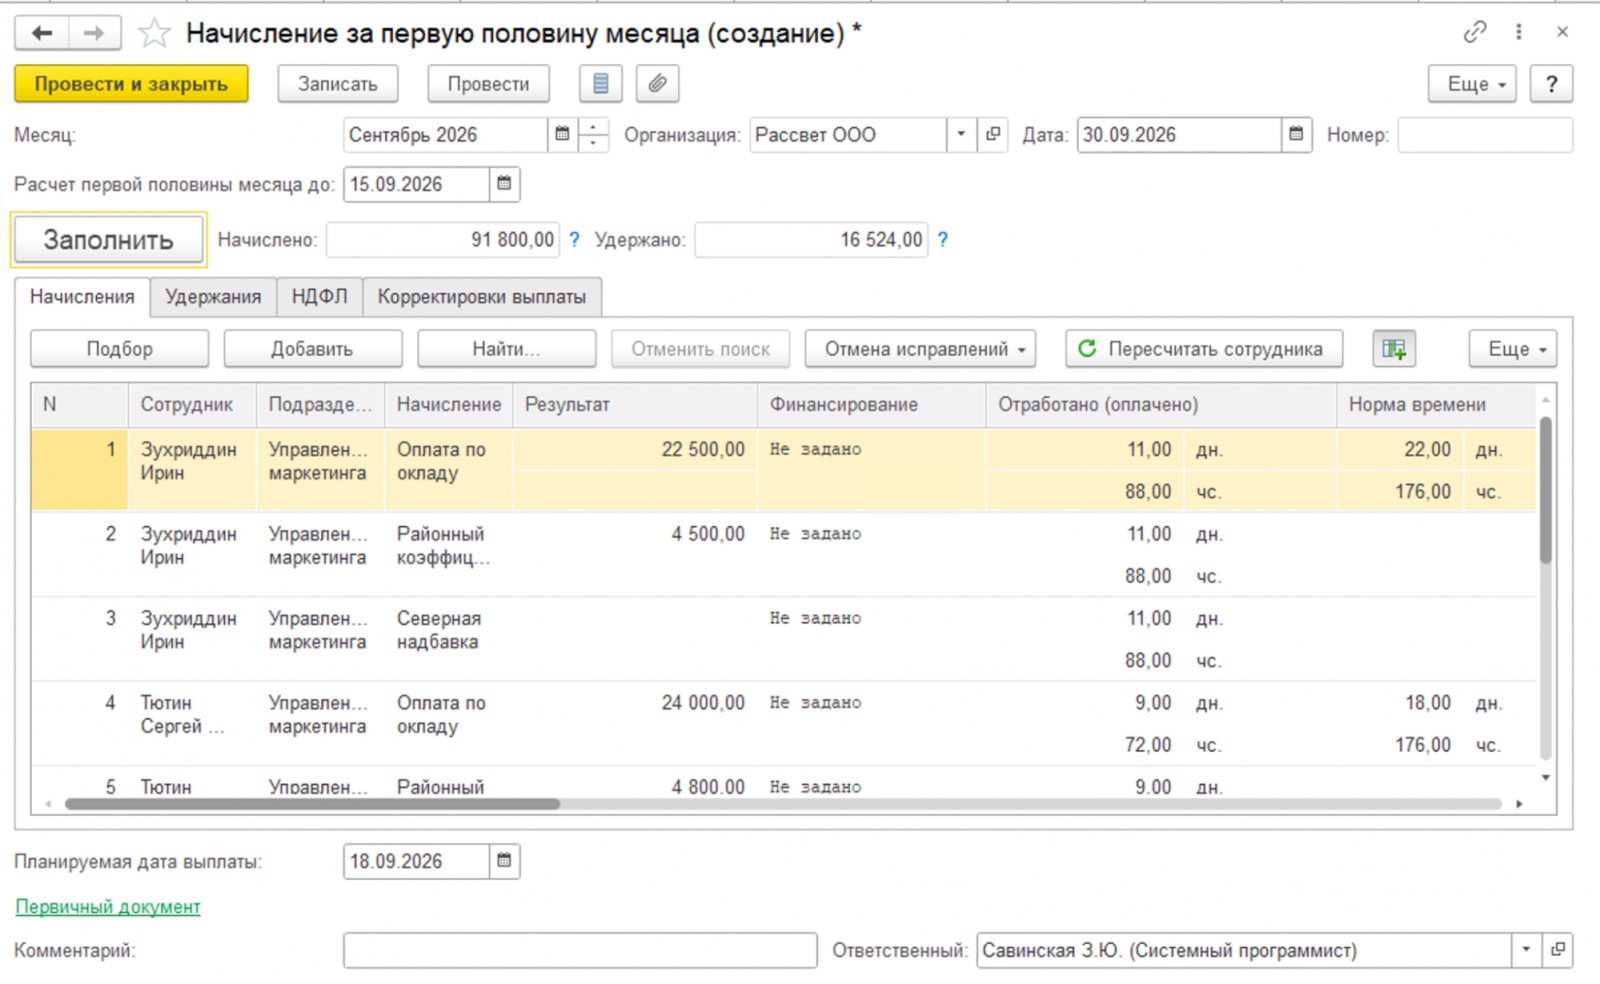
Task: Expand the Отмена исправлений dropdown
Action: (x=920, y=349)
